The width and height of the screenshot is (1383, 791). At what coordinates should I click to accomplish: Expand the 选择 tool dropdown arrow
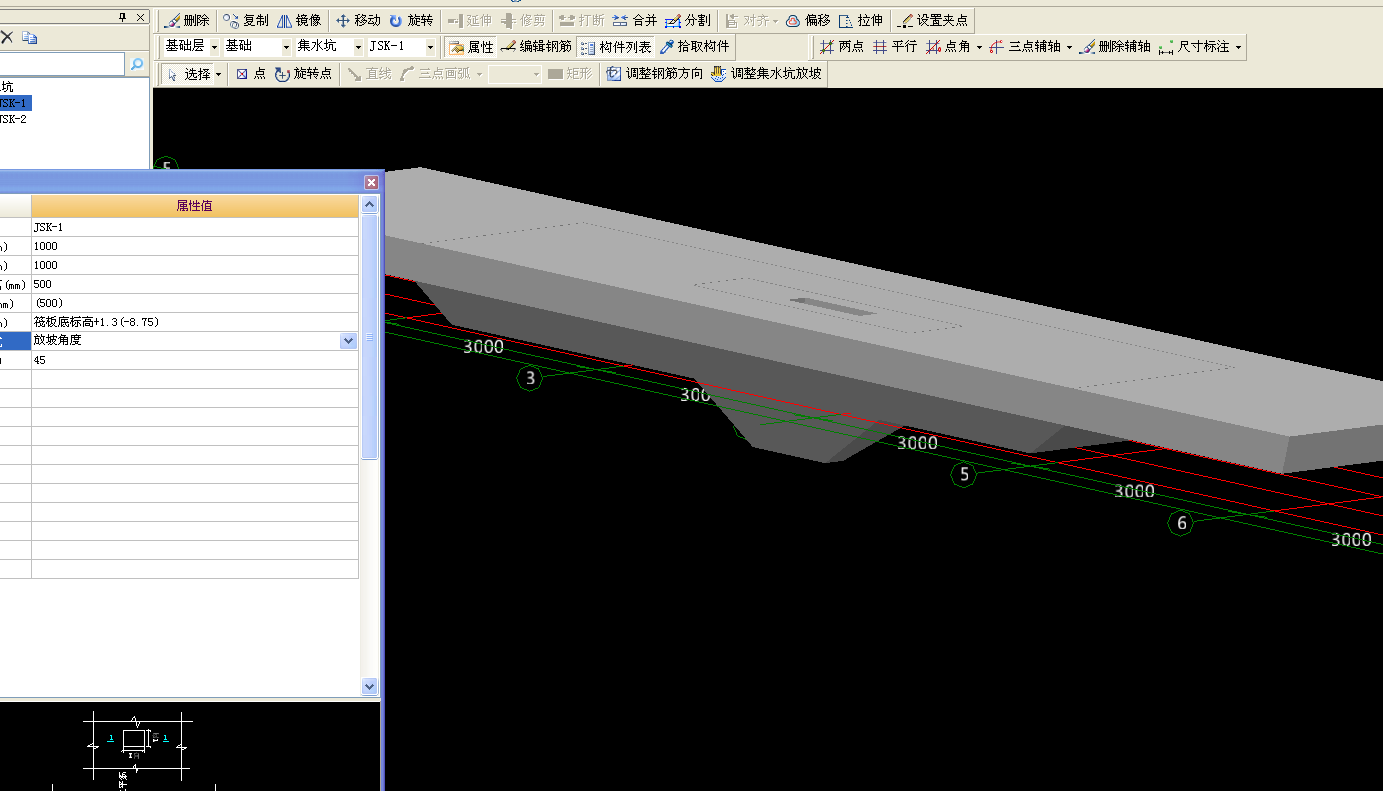tap(218, 74)
